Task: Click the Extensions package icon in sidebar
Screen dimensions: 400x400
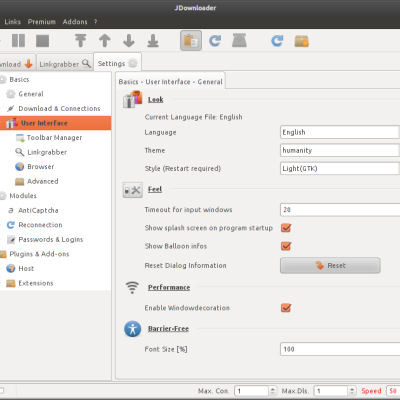Action: (x=11, y=283)
